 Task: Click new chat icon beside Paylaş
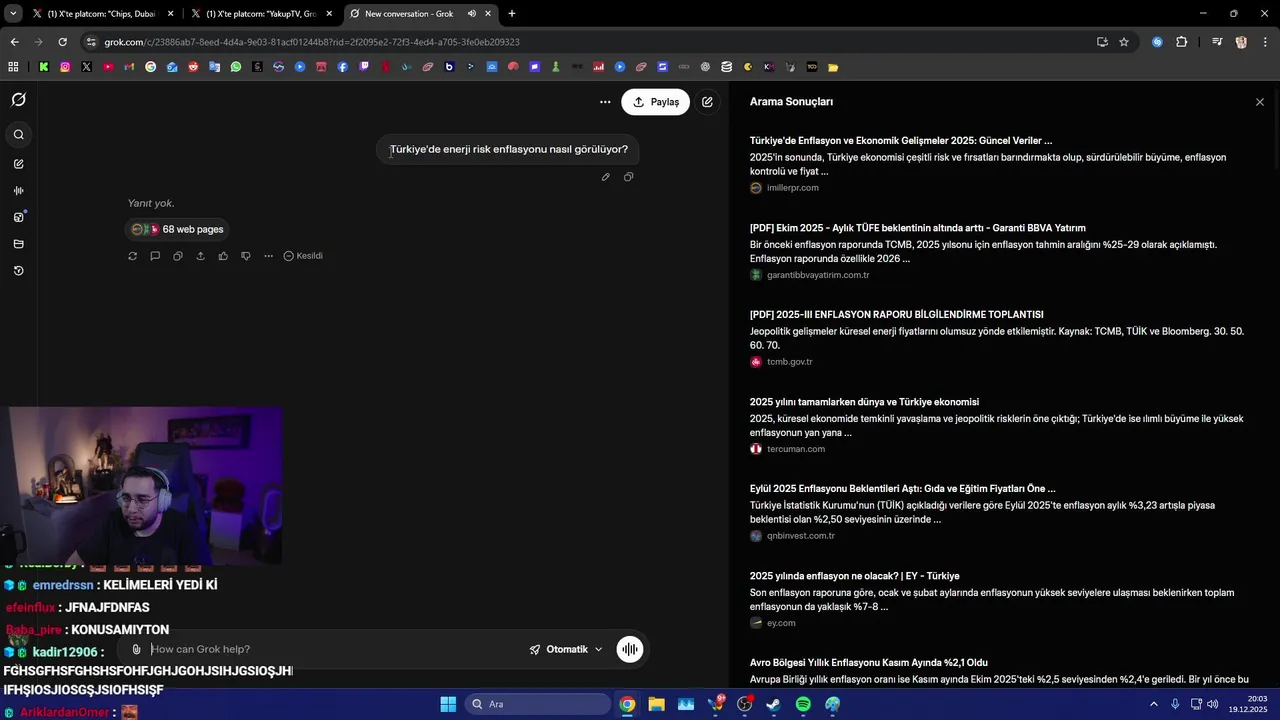pos(707,102)
